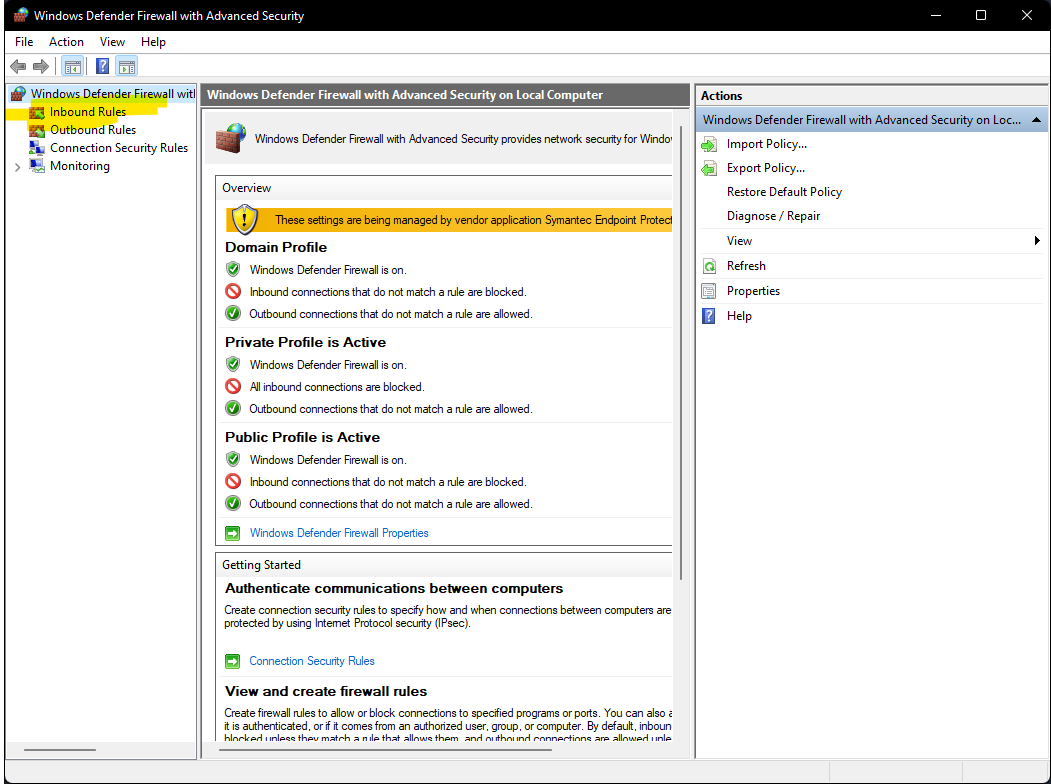Click the blue Help toolbar icon
The image size is (1051, 784).
103,66
